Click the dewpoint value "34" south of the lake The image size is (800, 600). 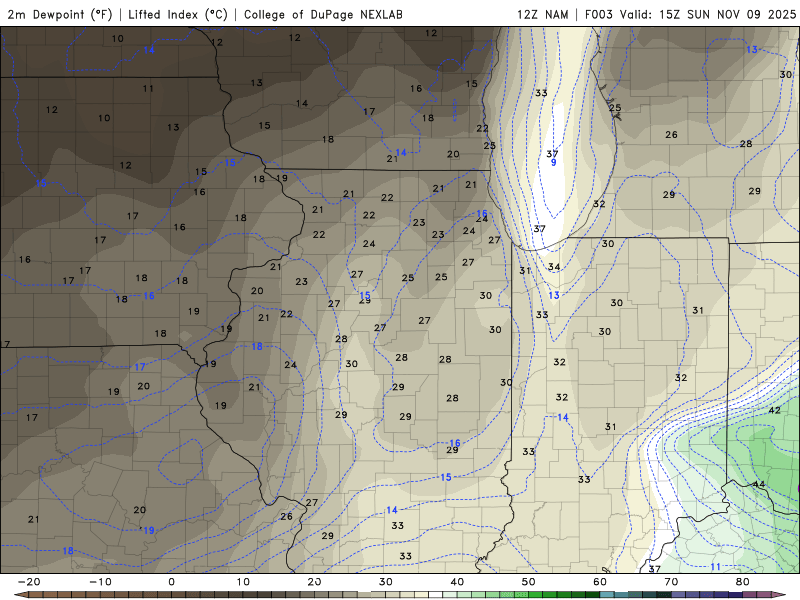click(554, 267)
